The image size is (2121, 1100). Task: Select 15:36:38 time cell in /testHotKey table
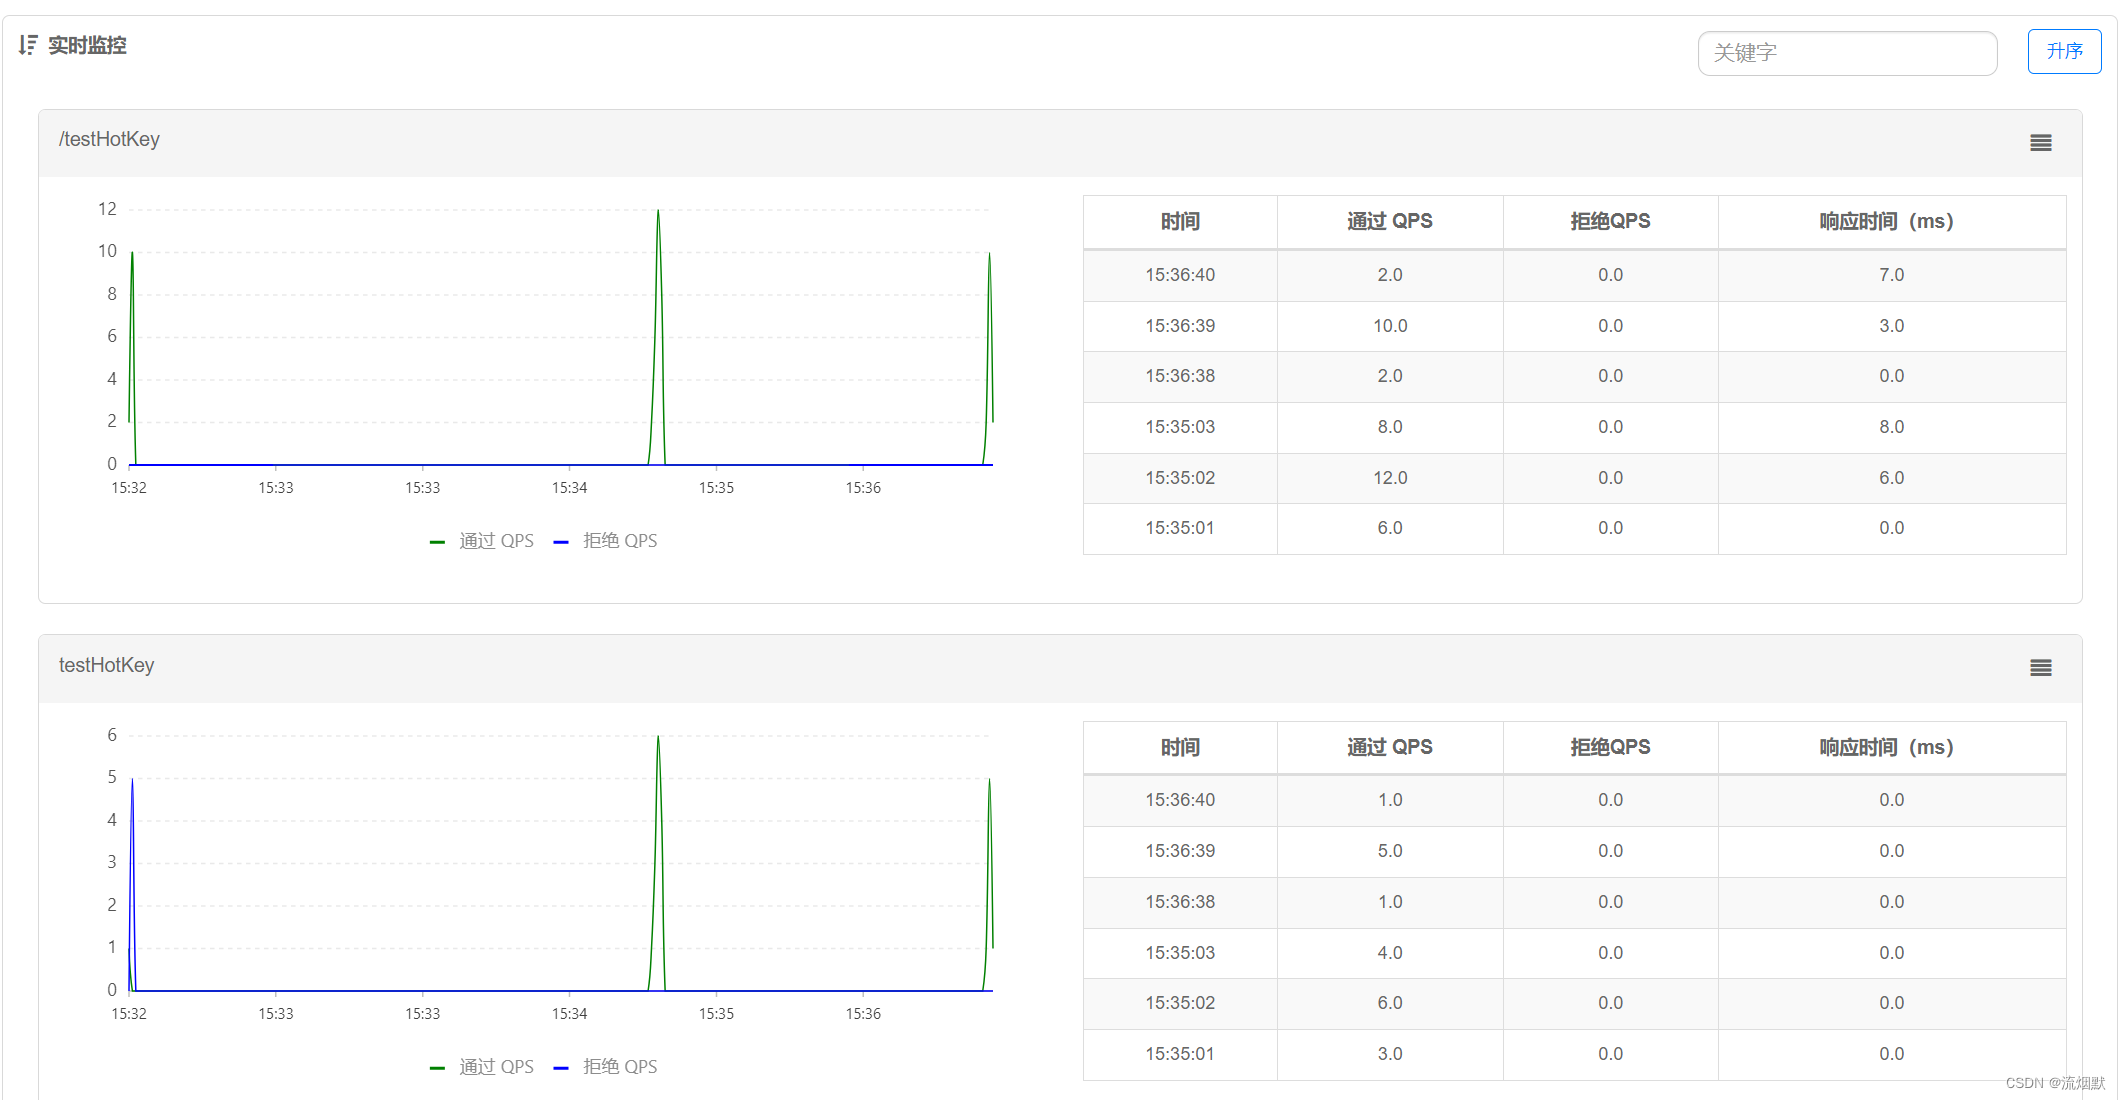pos(1180,376)
